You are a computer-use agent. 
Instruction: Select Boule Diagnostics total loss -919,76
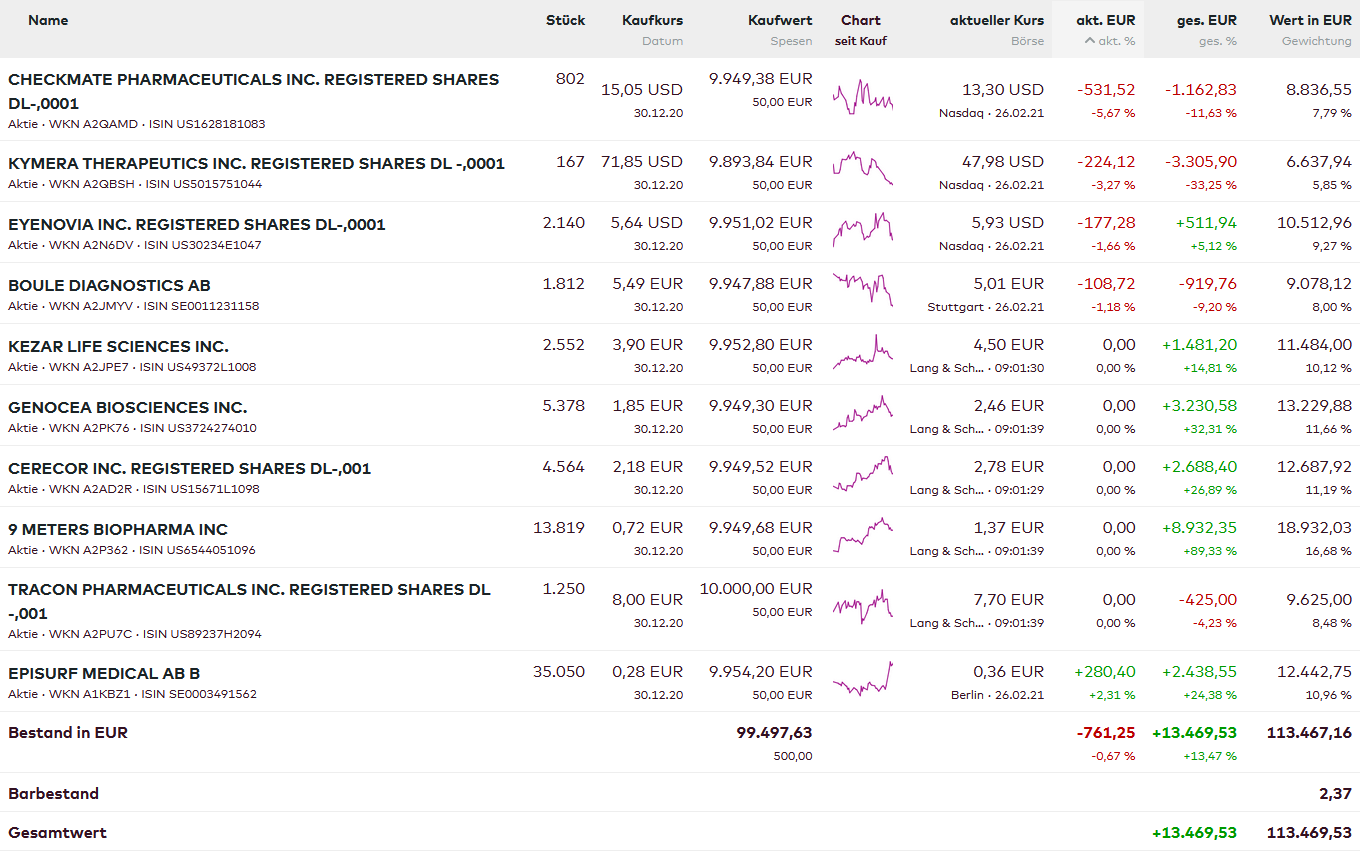(1207, 284)
